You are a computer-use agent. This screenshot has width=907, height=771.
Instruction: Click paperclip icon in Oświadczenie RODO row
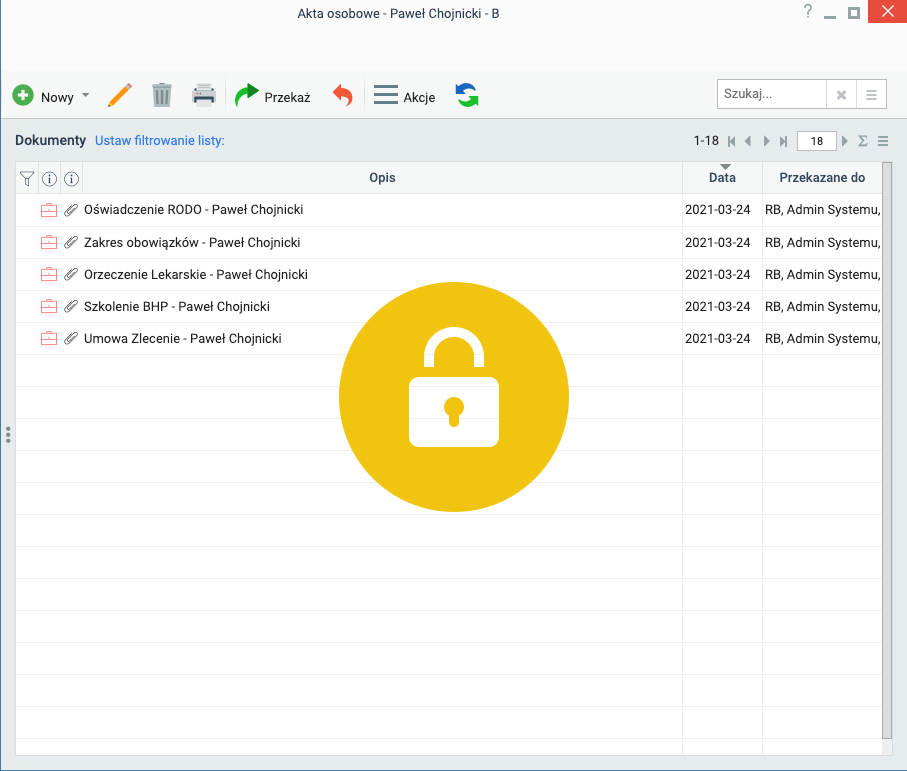point(71,210)
